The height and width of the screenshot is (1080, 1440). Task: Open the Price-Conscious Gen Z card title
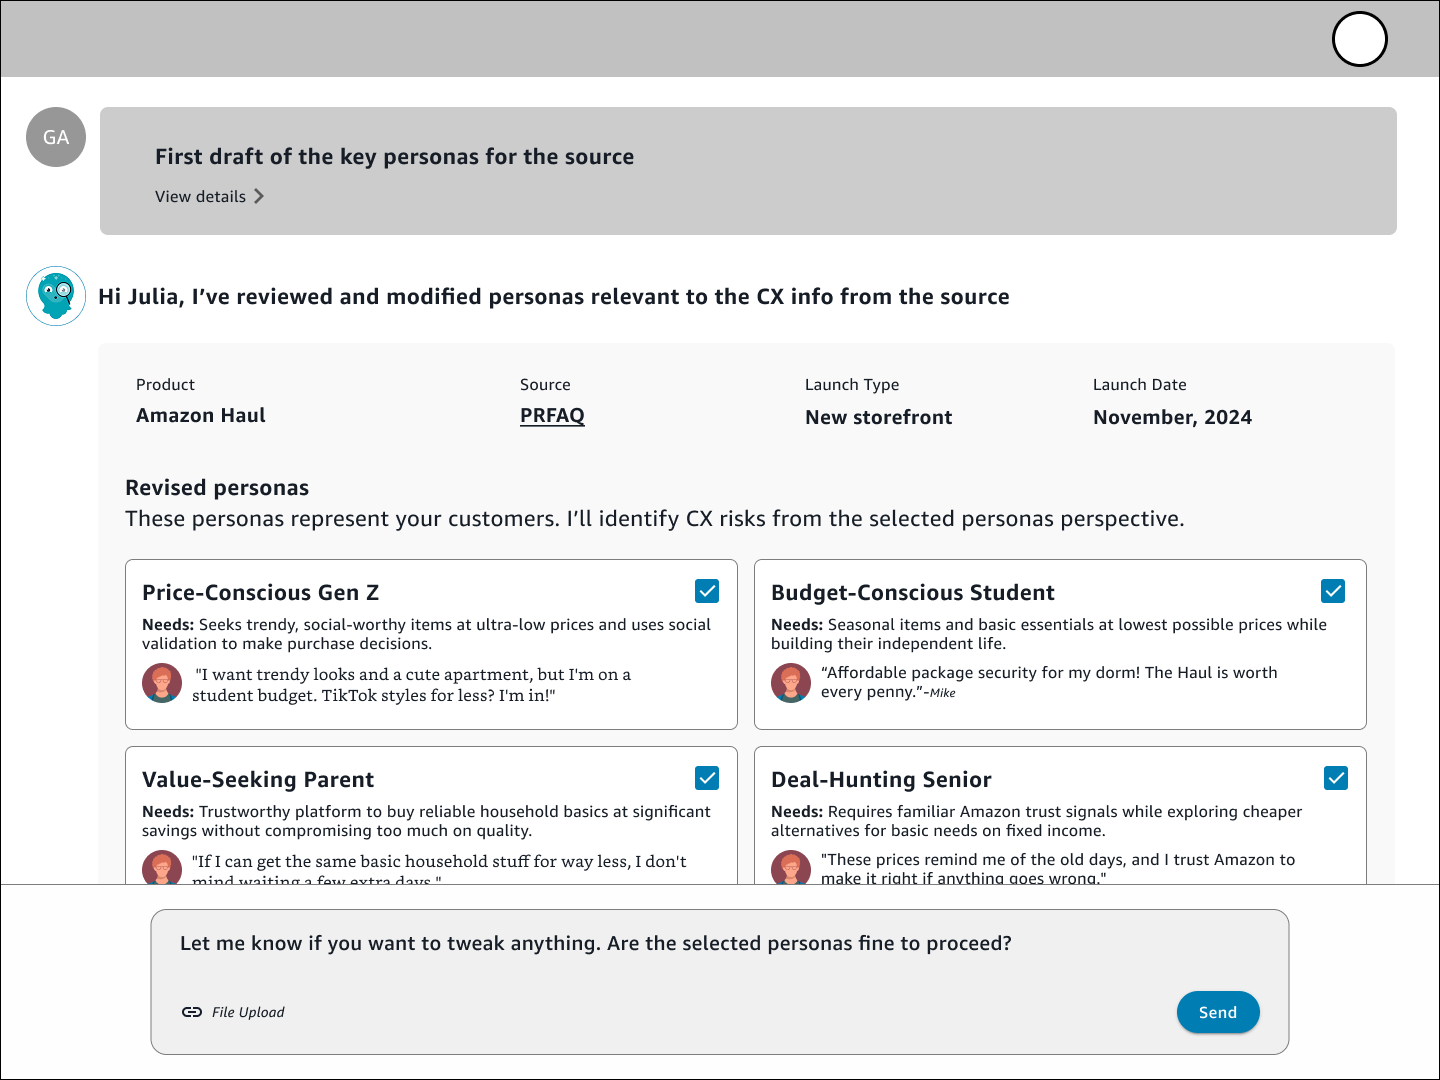coord(260,593)
